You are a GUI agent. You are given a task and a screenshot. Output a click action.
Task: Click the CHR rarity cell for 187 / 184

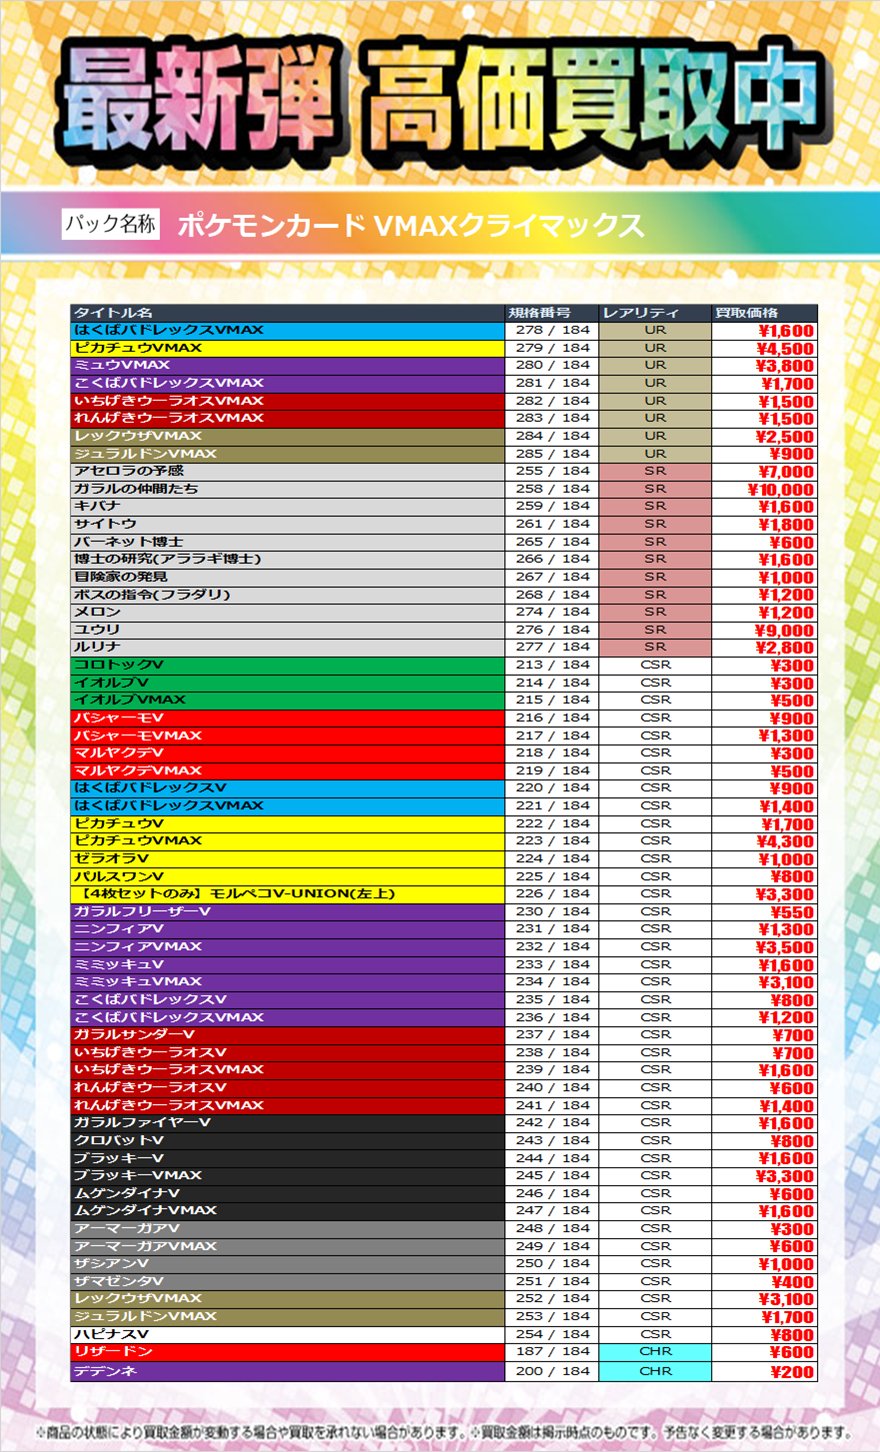655,1352
